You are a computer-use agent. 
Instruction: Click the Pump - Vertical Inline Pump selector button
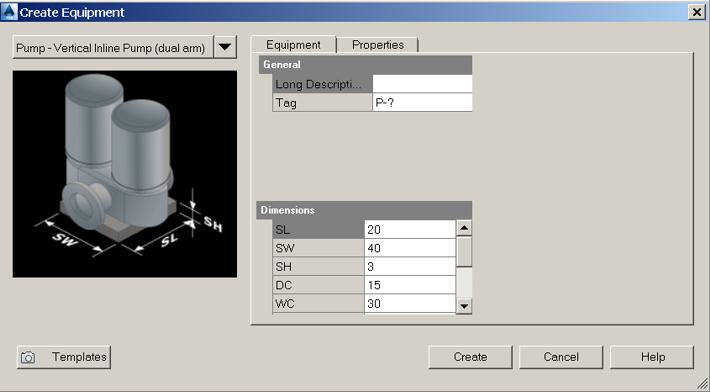click(113, 47)
